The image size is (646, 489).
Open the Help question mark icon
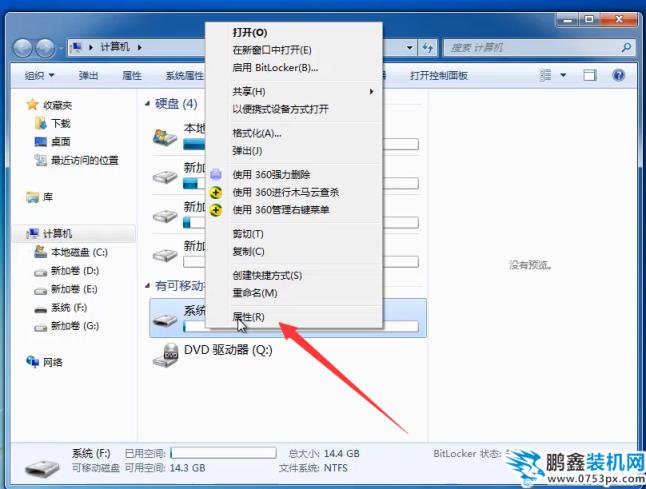(x=618, y=75)
